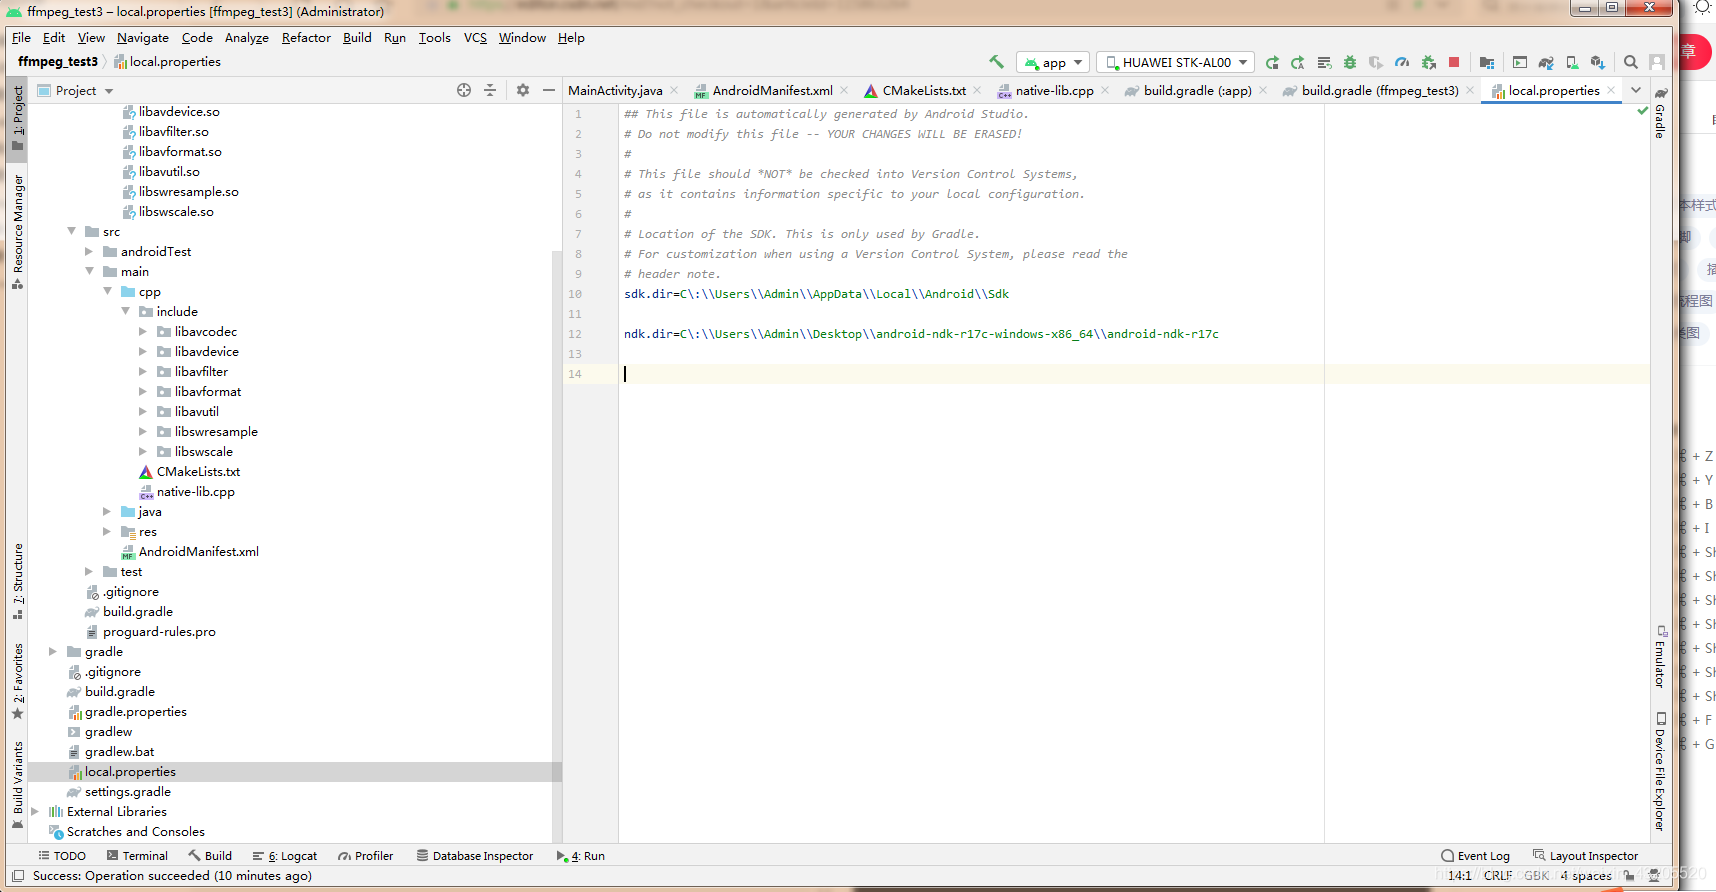Screen dimensions: 1716x892
Task: Click the user account avatar icon
Action: point(1657,62)
